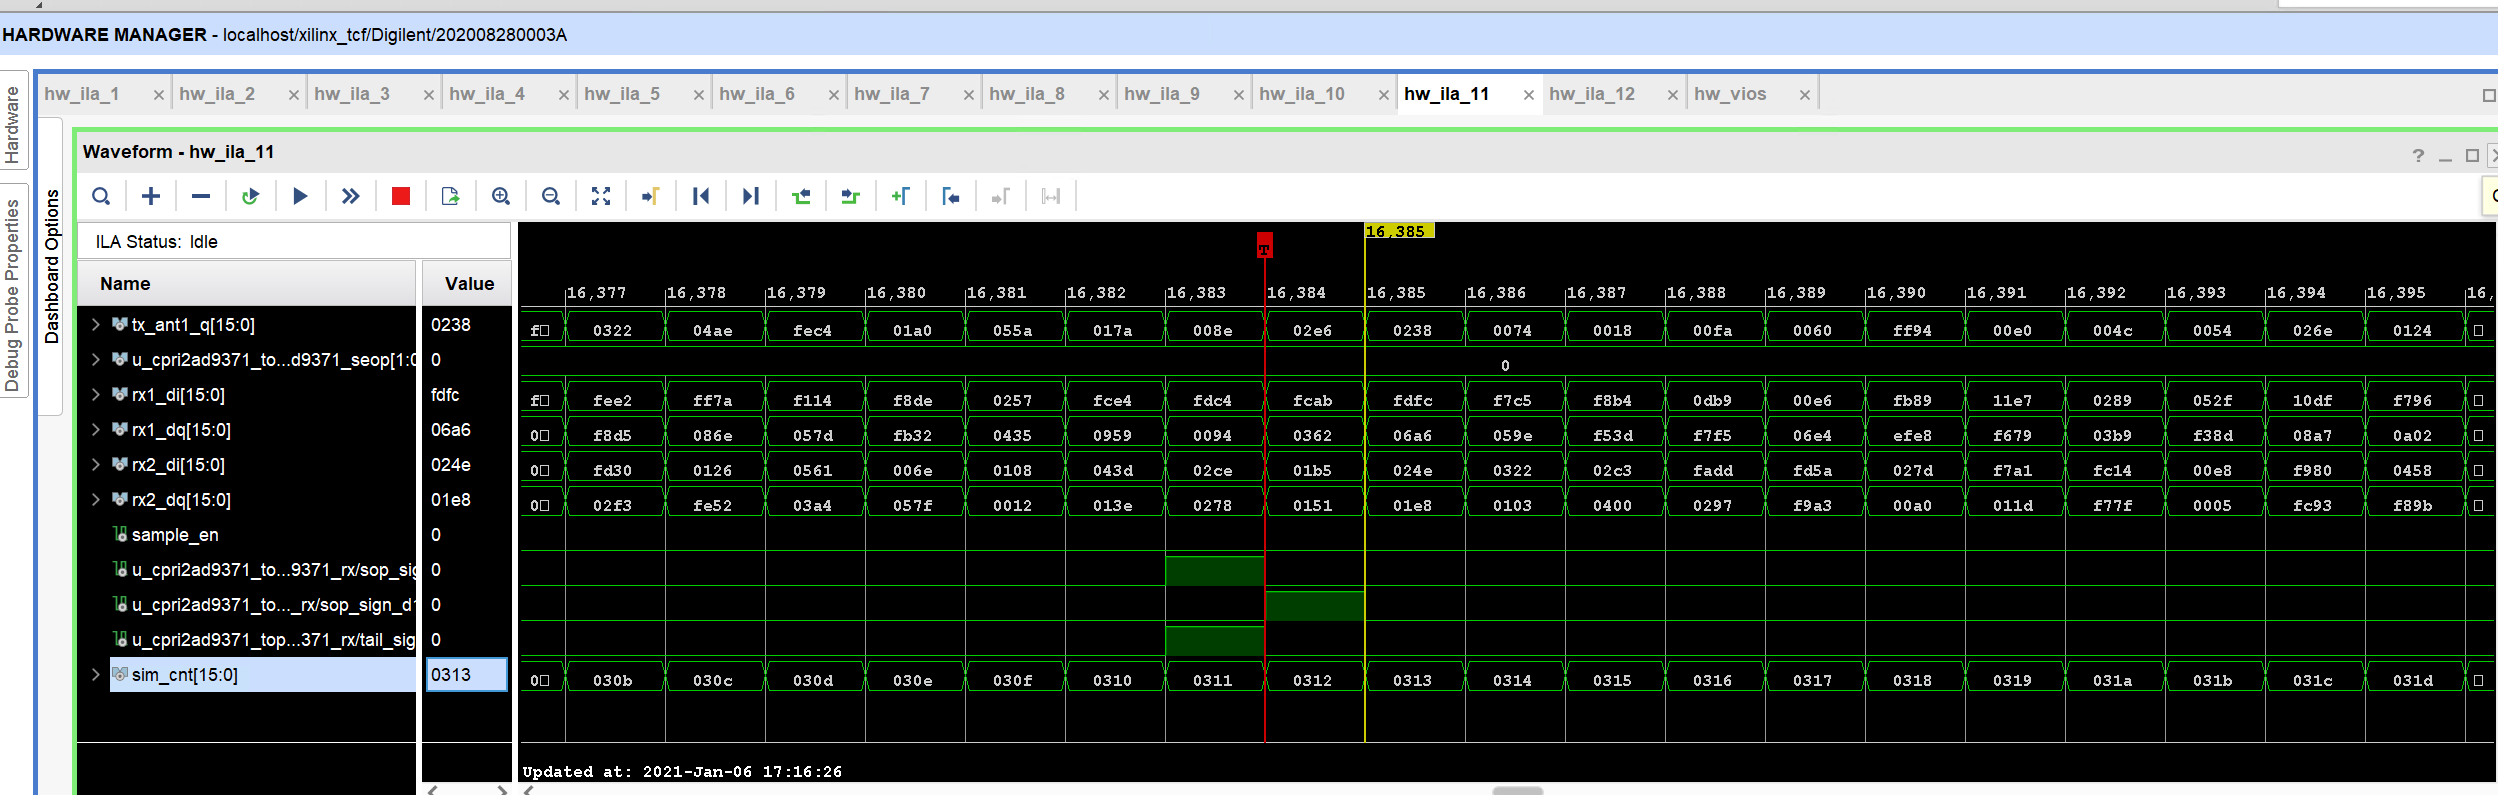Screen dimensions: 2498x795
Task: Stop trigger with the red square
Action: [401, 196]
